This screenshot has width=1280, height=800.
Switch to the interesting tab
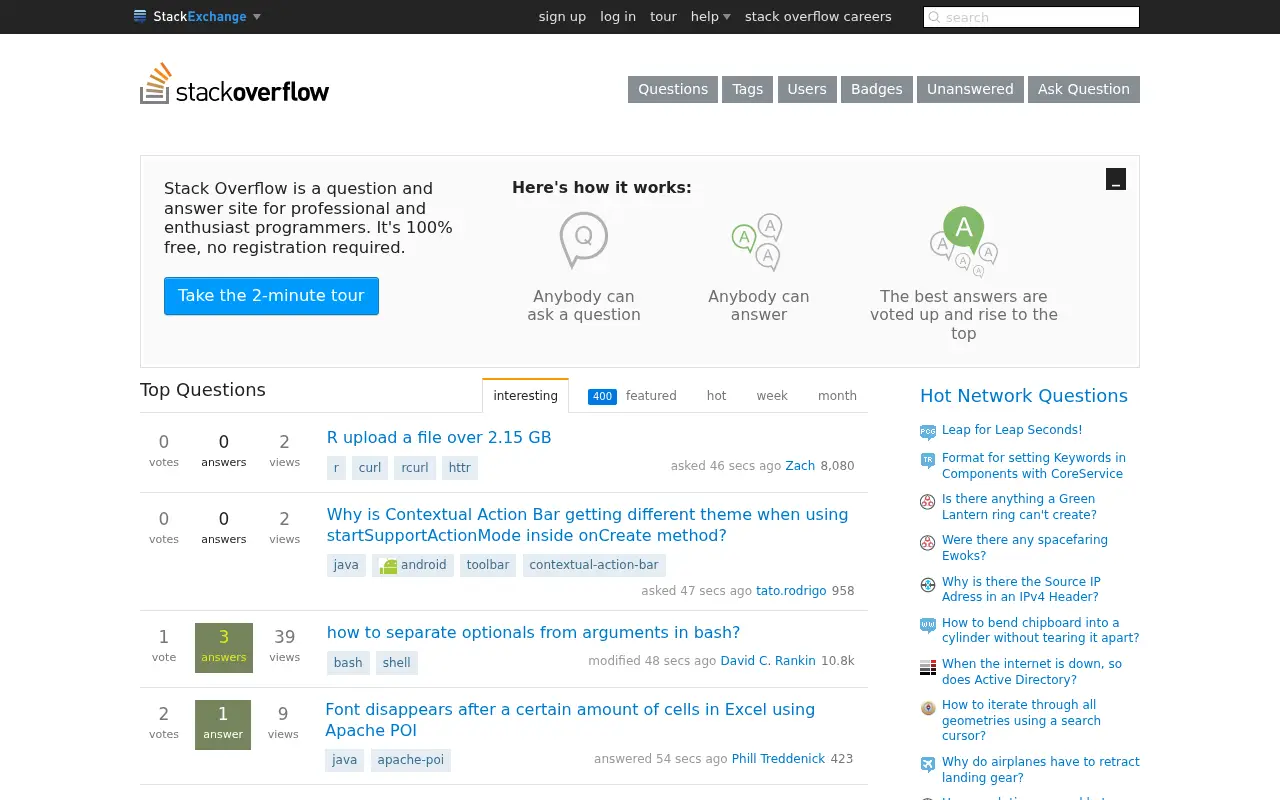(525, 395)
